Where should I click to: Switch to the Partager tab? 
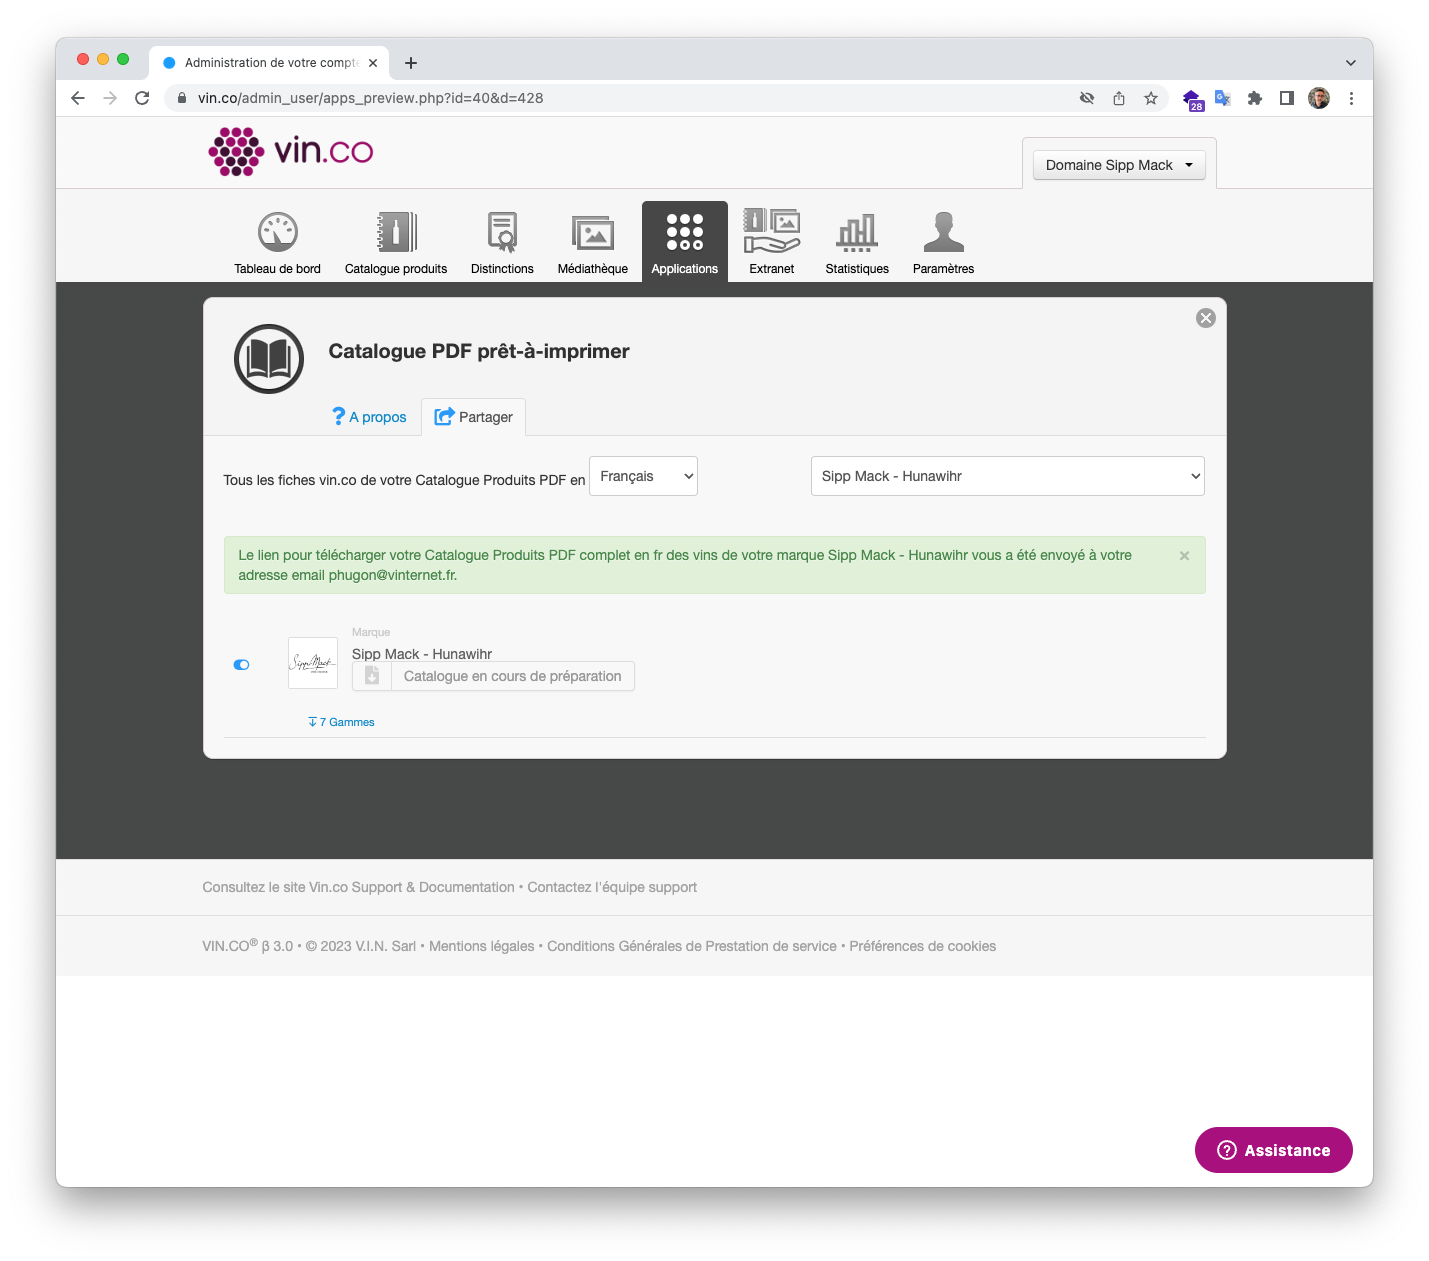[474, 417]
